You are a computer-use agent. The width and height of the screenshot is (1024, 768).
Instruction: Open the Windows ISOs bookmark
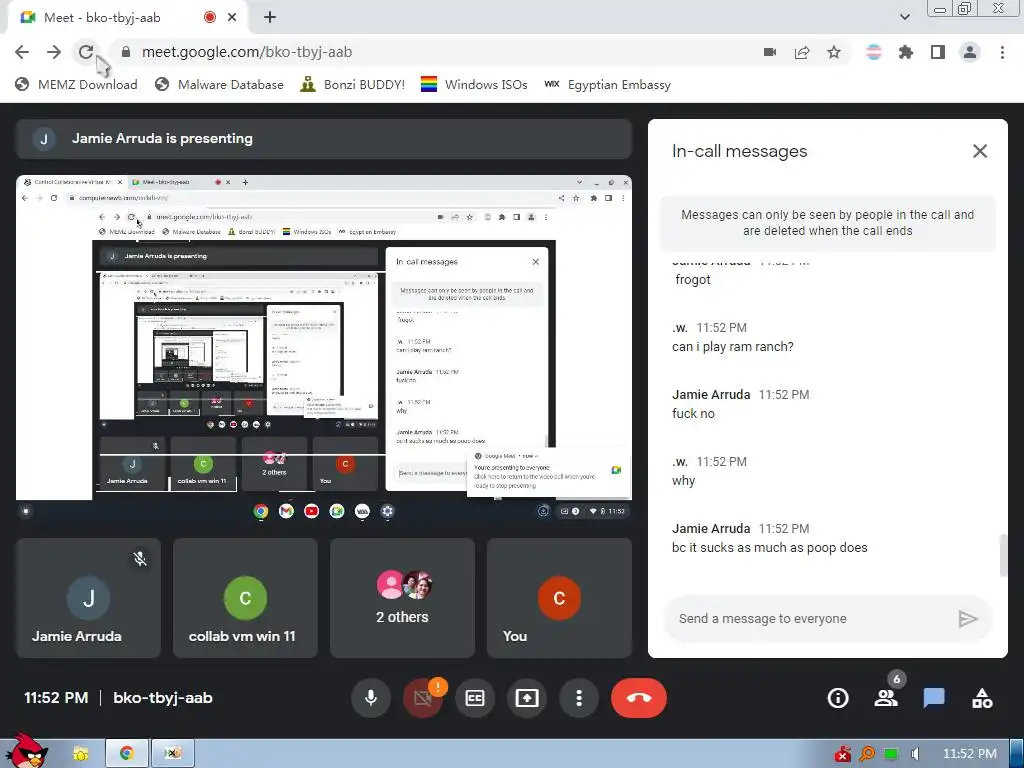coord(474,84)
